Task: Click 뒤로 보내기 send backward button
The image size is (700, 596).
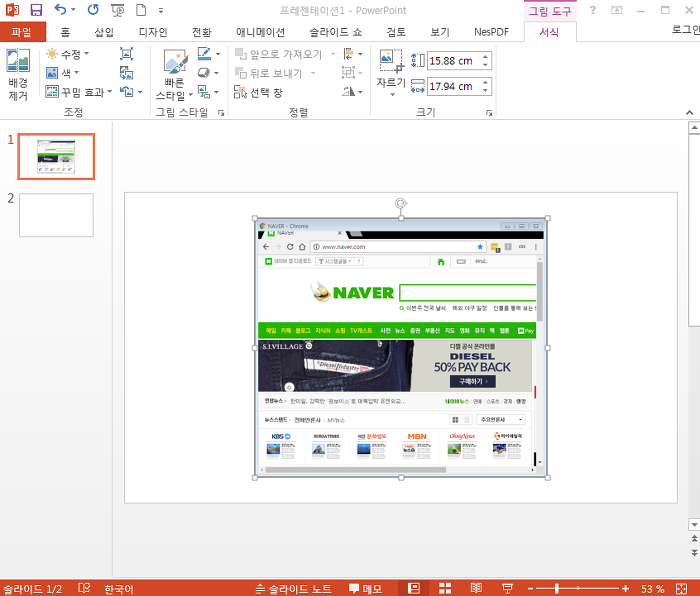Action: 269,73
